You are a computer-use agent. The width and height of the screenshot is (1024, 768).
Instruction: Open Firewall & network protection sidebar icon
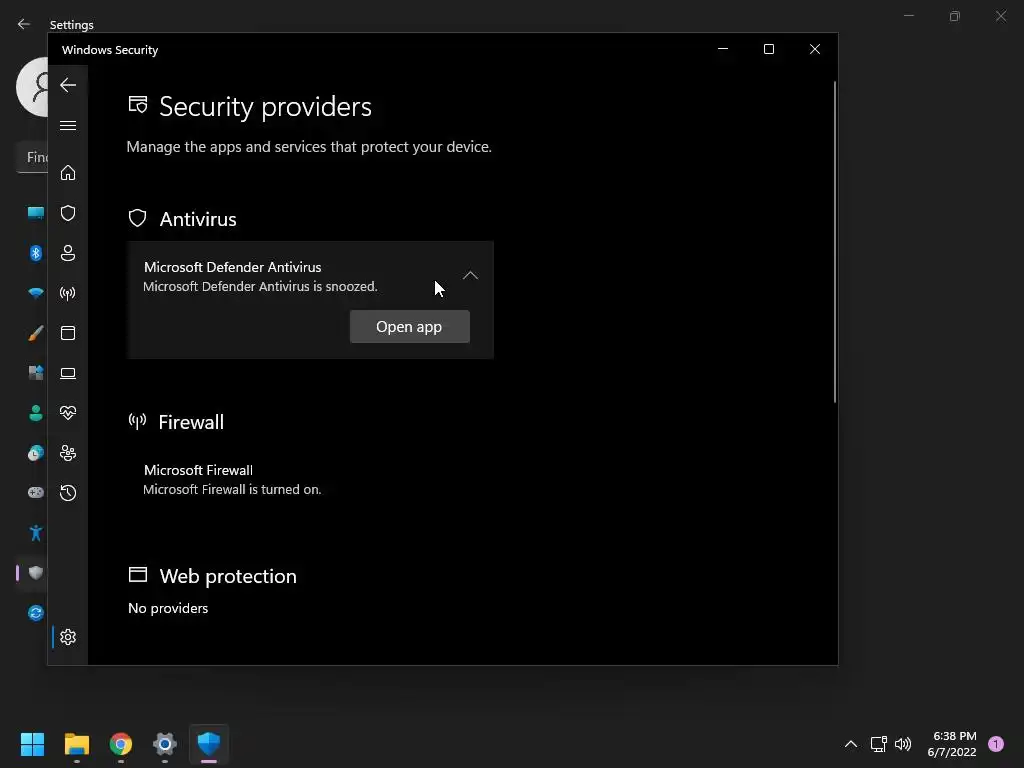(68, 293)
